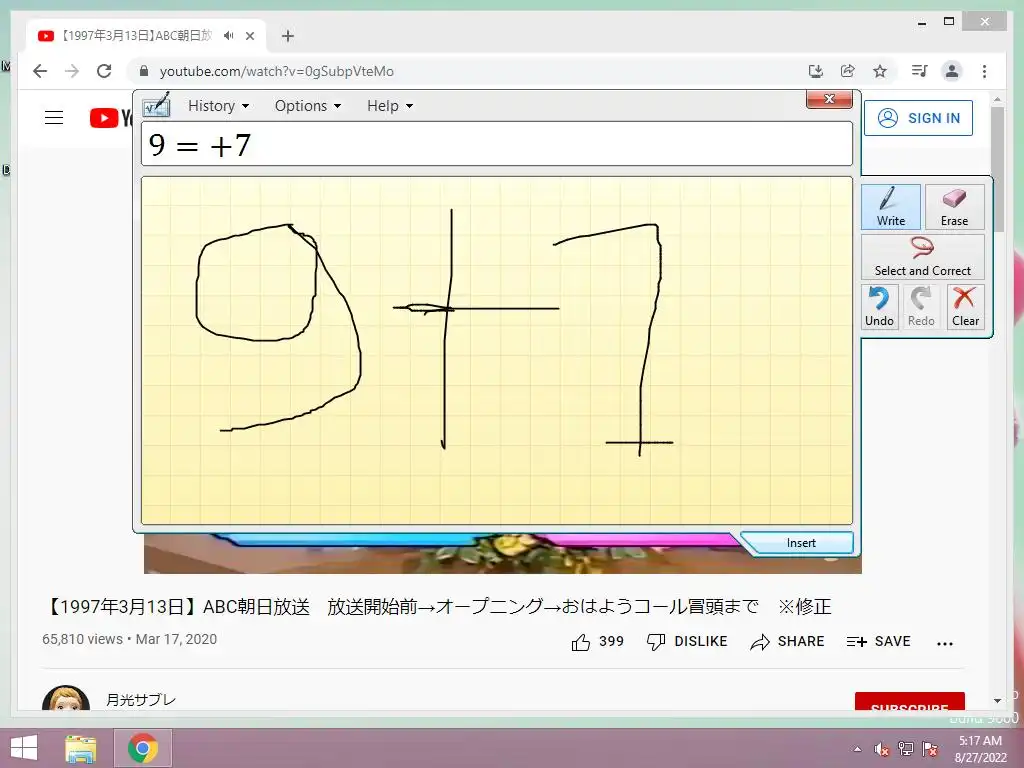This screenshot has height=768, width=1024.
Task: Open File Explorer from the taskbar
Action: click(81, 748)
